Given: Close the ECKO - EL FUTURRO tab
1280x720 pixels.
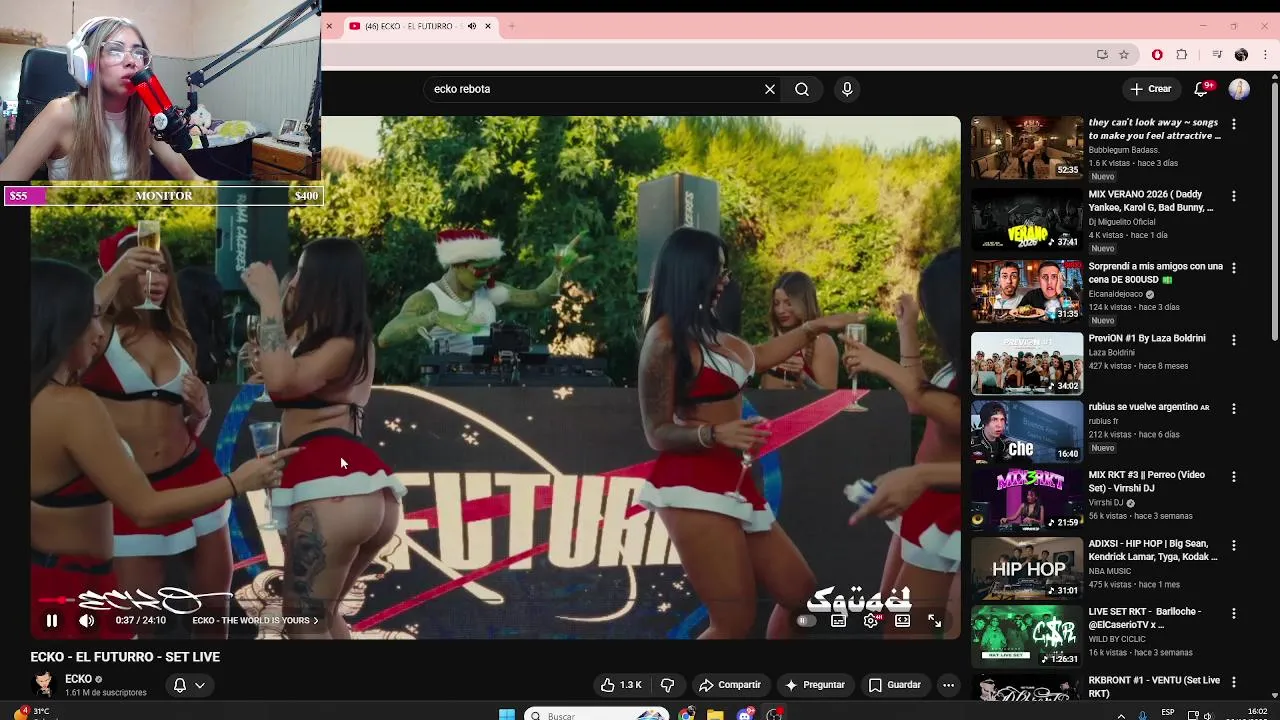Looking at the screenshot, I should [488, 26].
